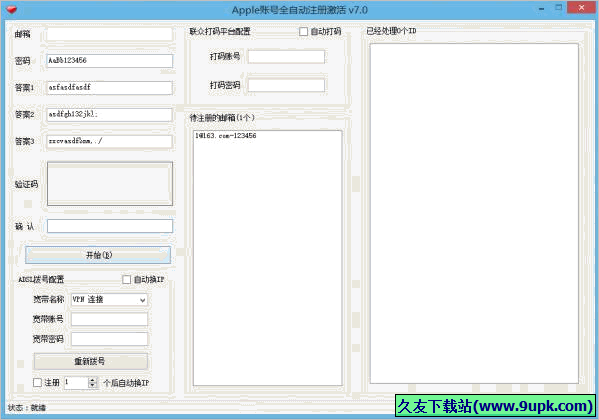Click the 宽带账号 input field
Viewport: 599px width, 420px height.
[x=109, y=319]
